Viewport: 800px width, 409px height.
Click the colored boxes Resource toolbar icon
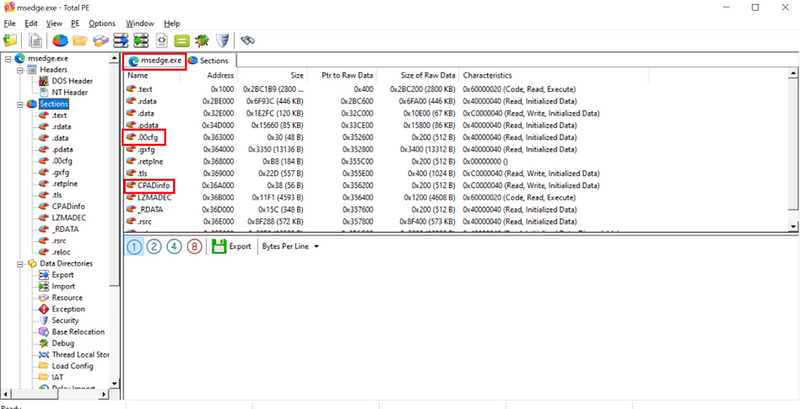pyautogui.click(x=101, y=40)
